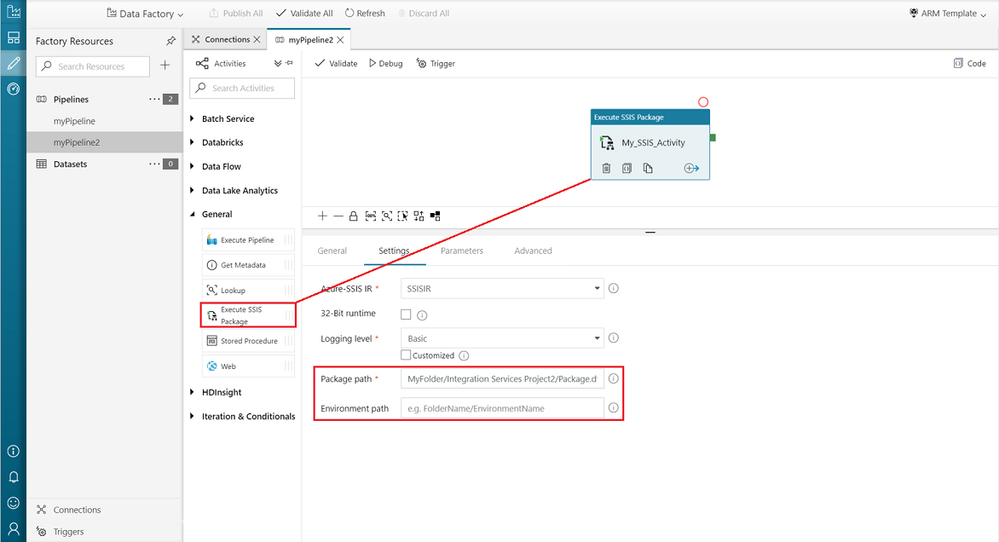Screen dimensions: 999x542
Task: Click Debug in pipeline toolbar
Action: pos(385,64)
